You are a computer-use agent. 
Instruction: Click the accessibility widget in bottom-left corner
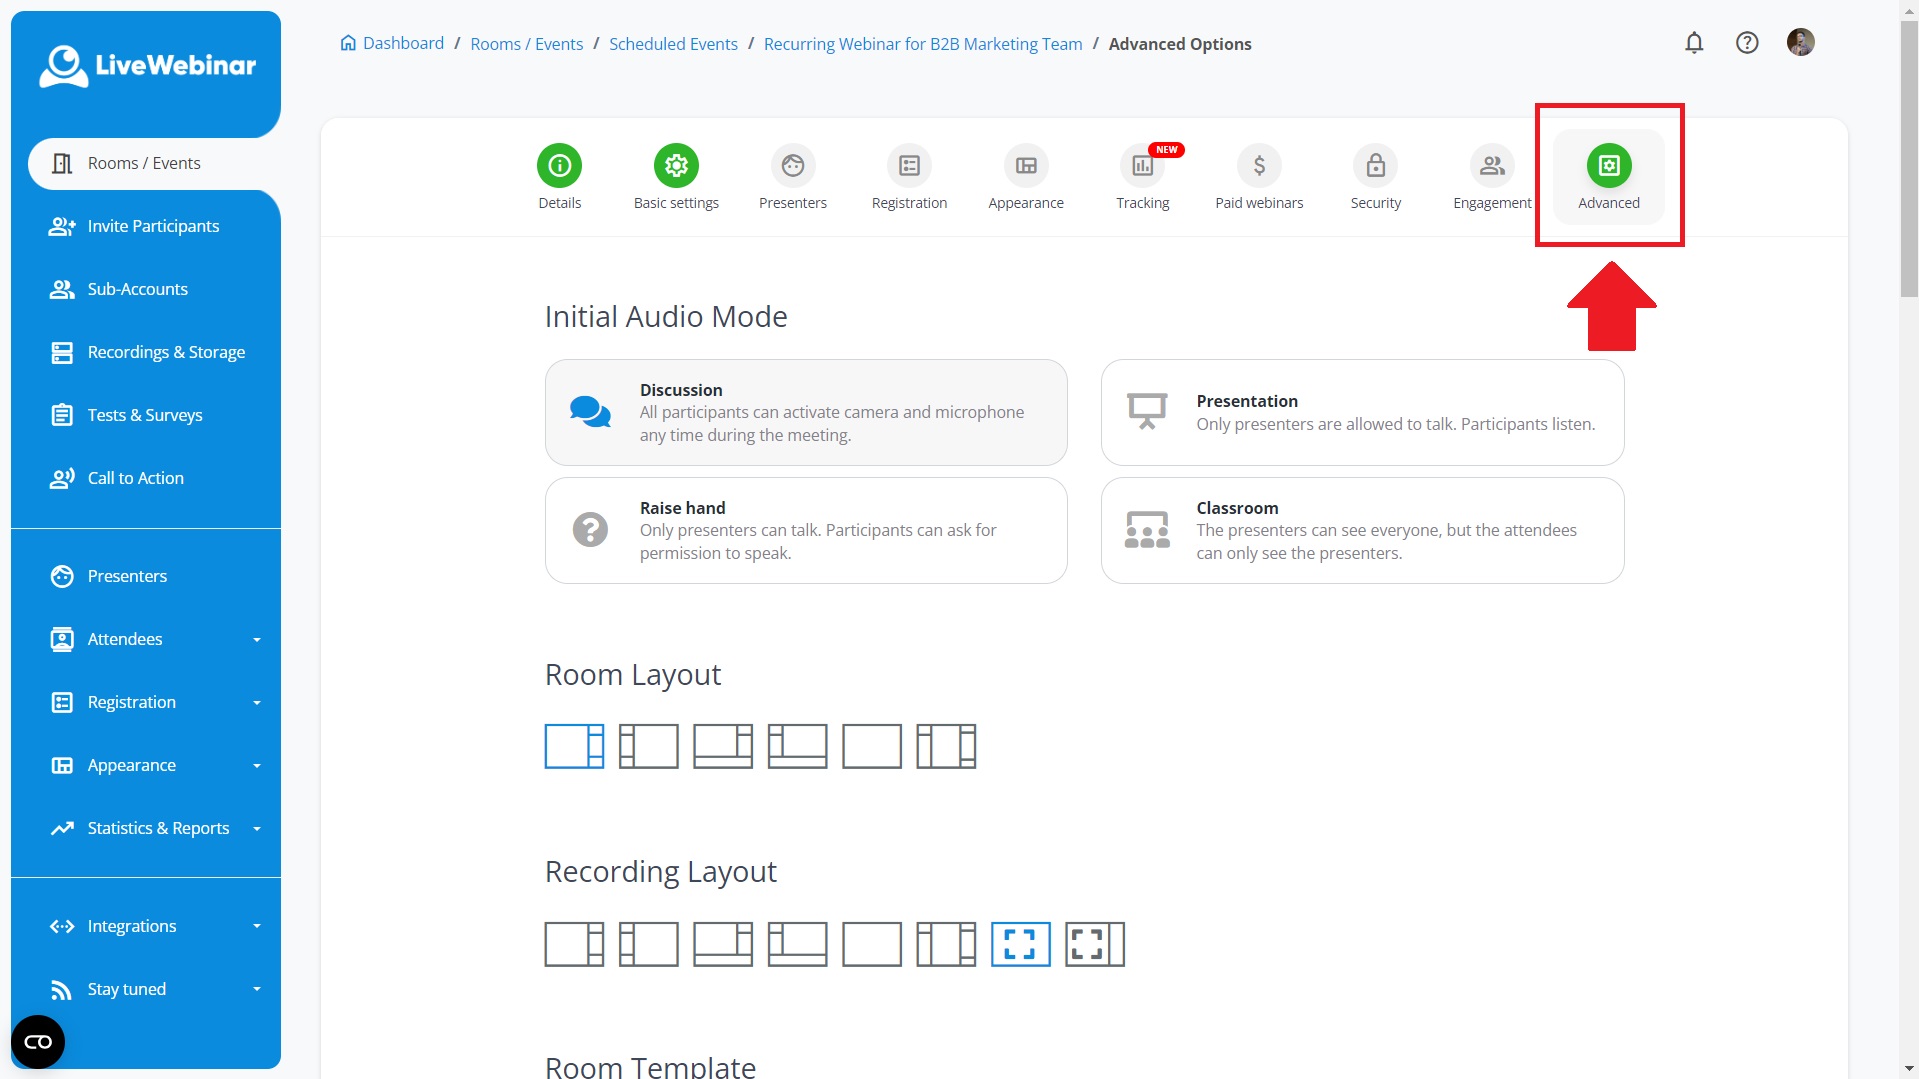38,1042
